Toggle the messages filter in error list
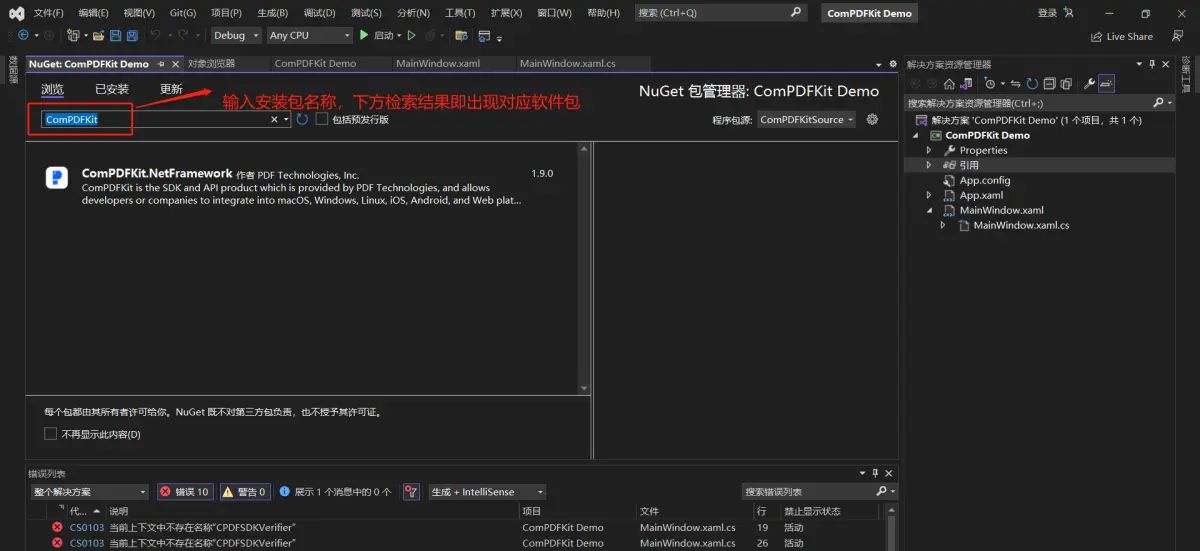 [336, 492]
